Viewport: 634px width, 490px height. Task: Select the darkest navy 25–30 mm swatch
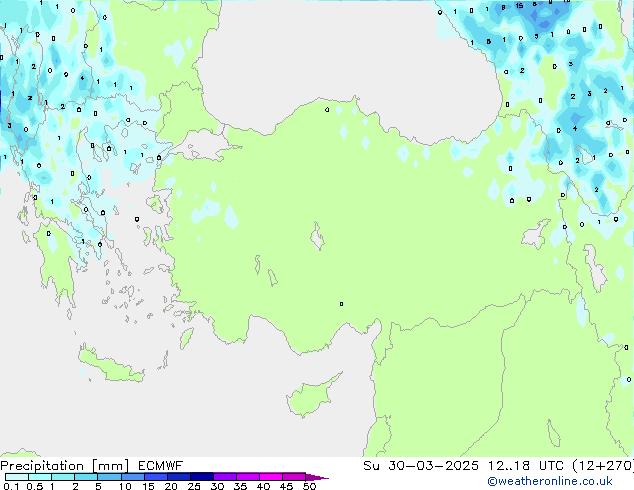coord(202,477)
